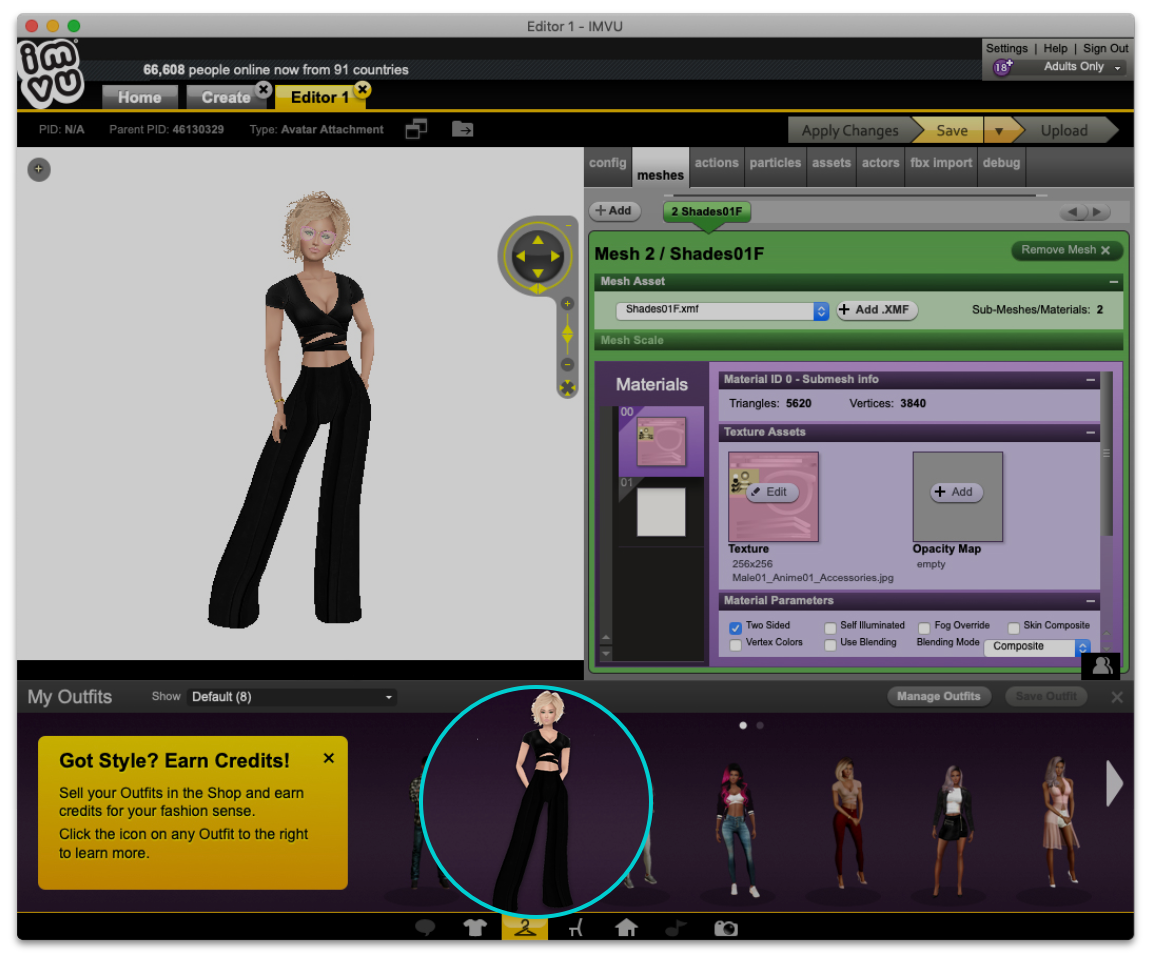The width and height of the screenshot is (1152, 960).
Task: Show the next outfits with the right arrow
Action: (x=1114, y=784)
